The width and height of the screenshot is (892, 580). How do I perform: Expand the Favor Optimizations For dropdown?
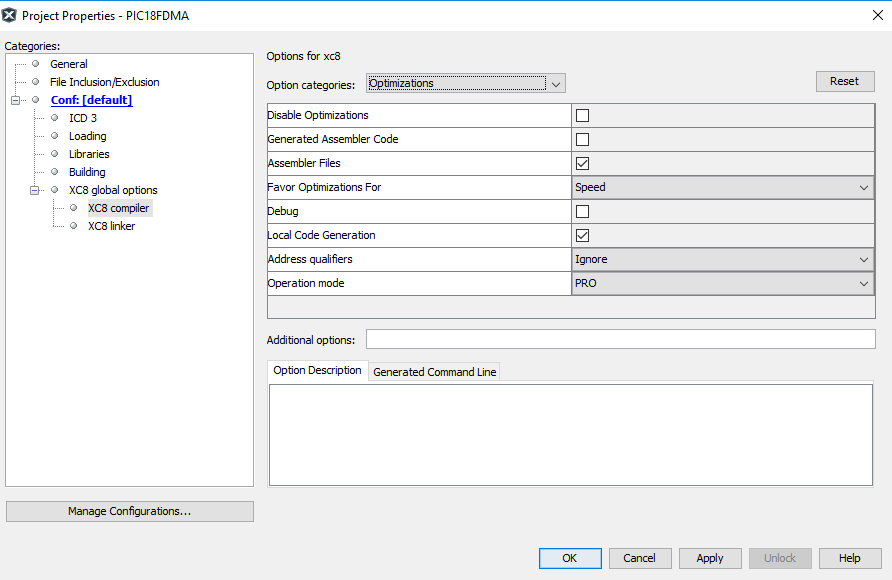[x=723, y=188]
